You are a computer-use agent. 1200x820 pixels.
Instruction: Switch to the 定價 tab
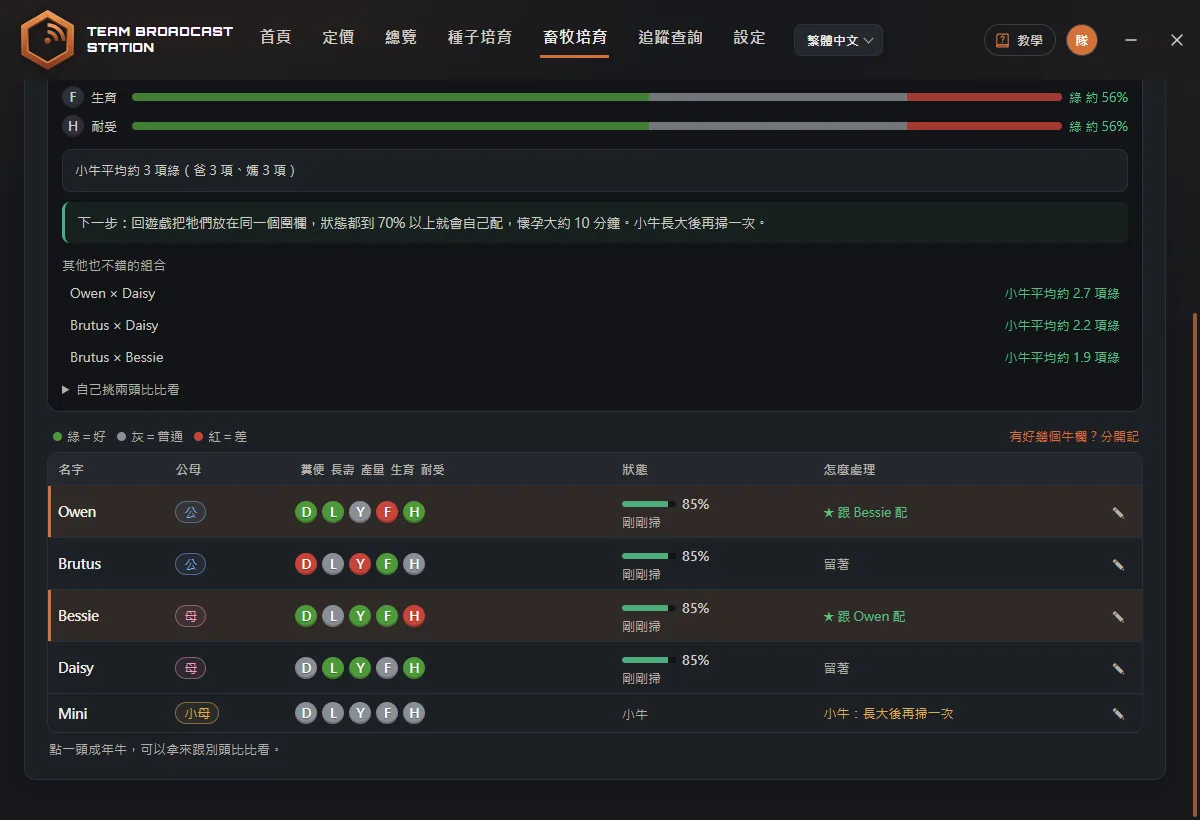pos(338,38)
